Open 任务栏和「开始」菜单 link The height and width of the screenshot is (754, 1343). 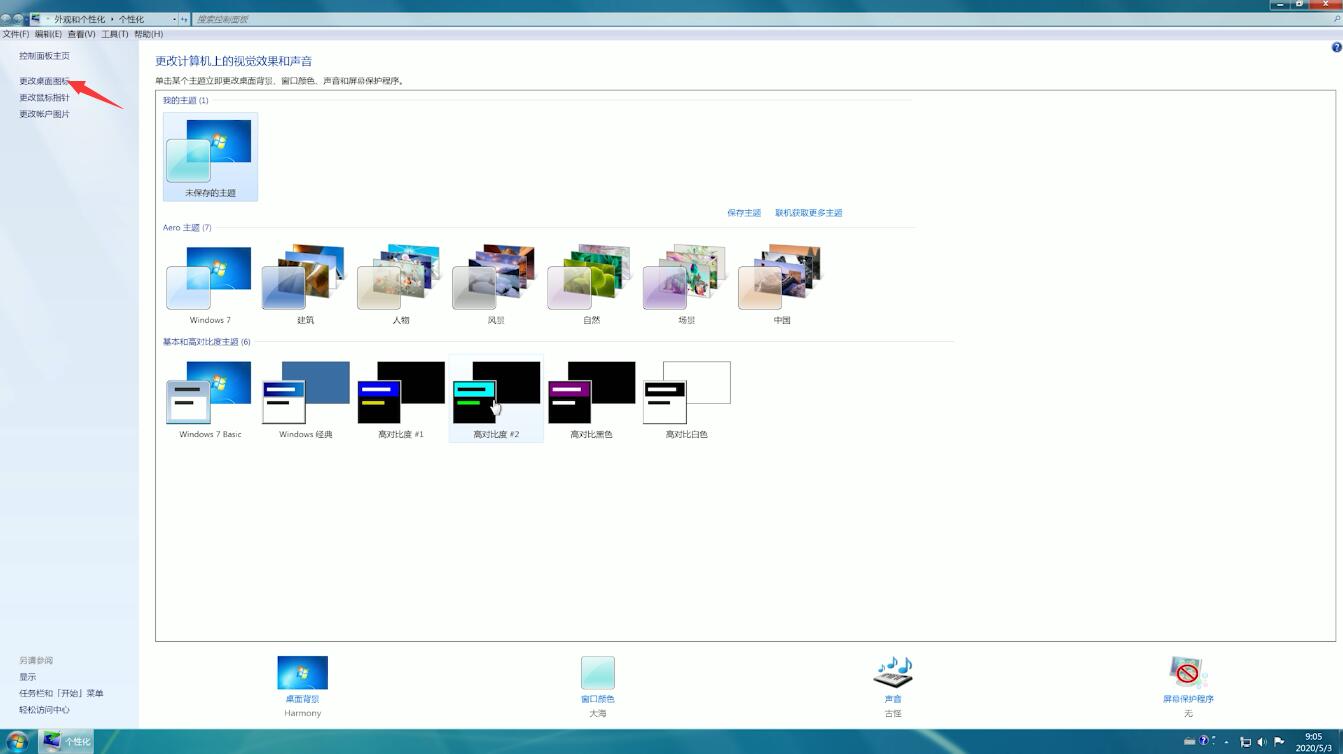[x=61, y=693]
